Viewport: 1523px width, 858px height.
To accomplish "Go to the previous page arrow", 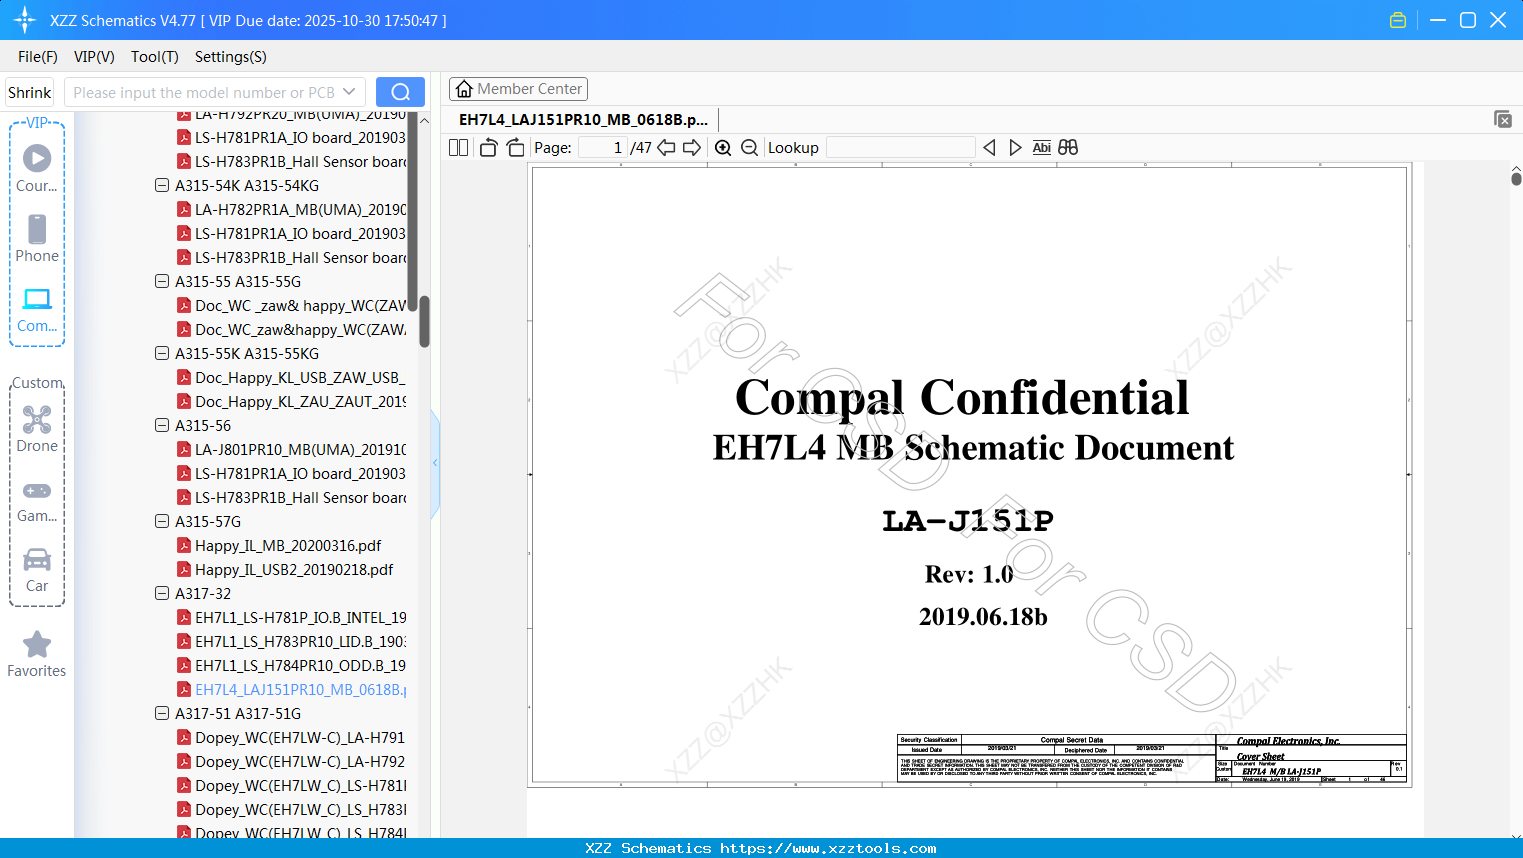I will click(667, 148).
